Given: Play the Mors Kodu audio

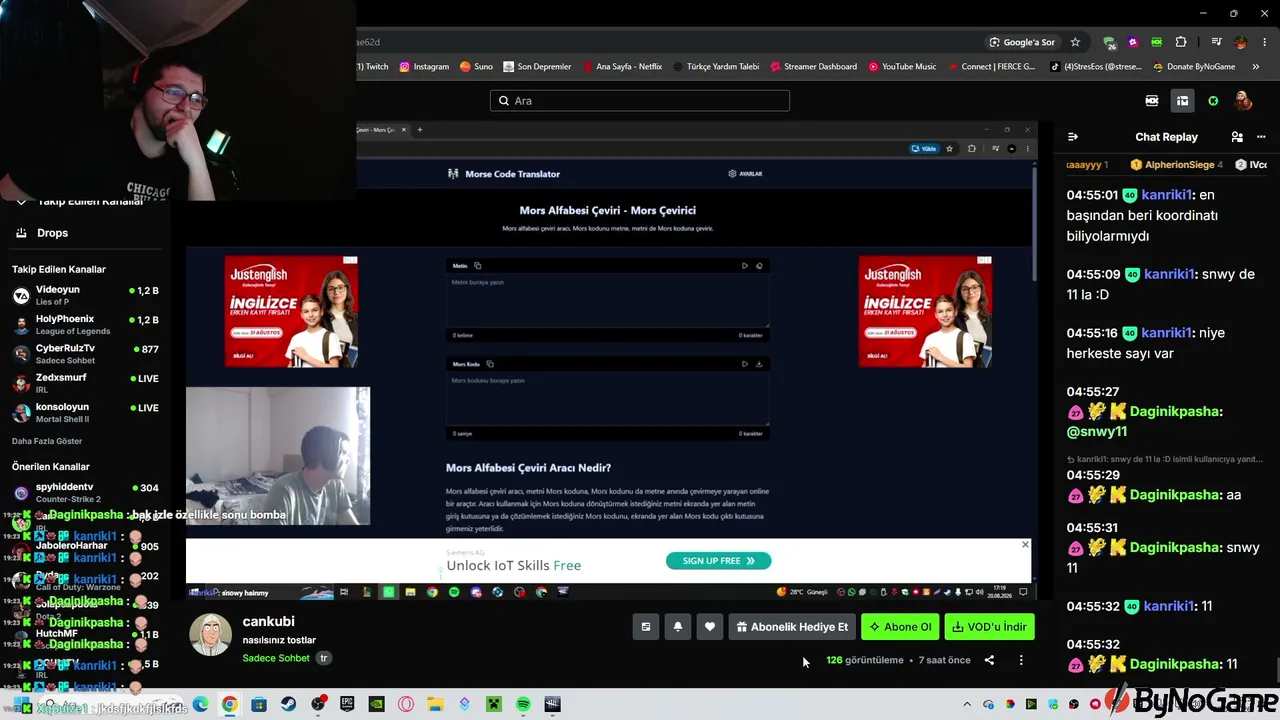Looking at the screenshot, I should (745, 364).
